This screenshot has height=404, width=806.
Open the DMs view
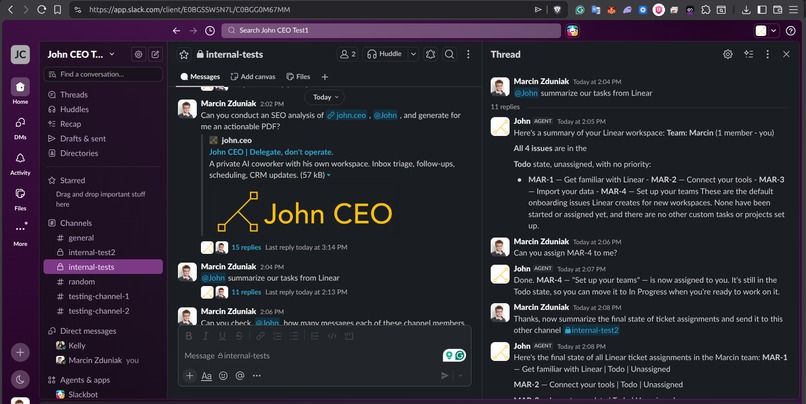pyautogui.click(x=20, y=127)
